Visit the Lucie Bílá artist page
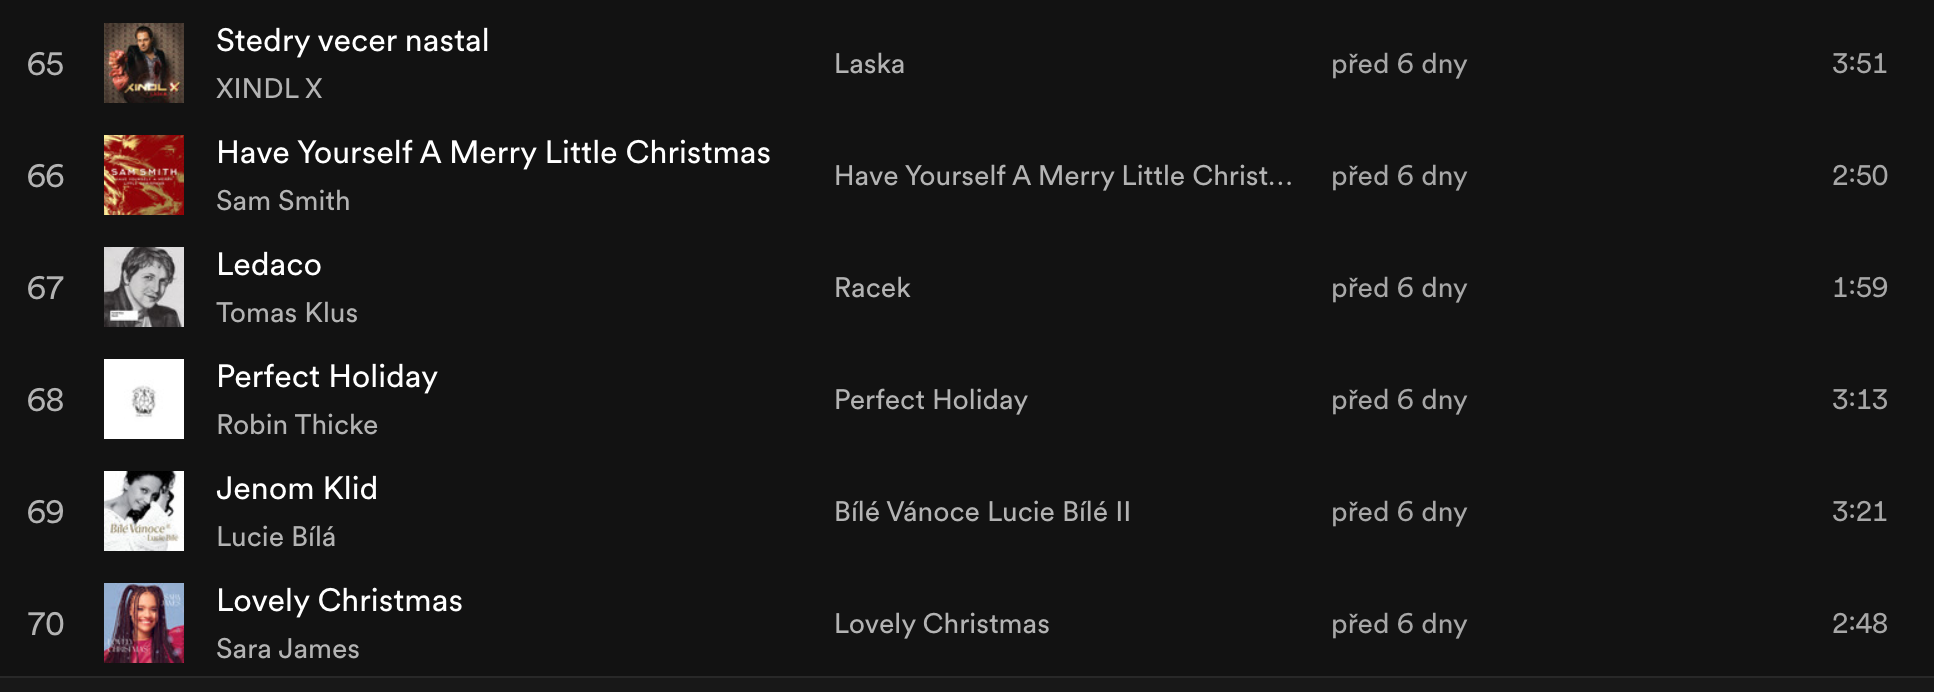This screenshot has height=692, width=1934. (x=276, y=537)
